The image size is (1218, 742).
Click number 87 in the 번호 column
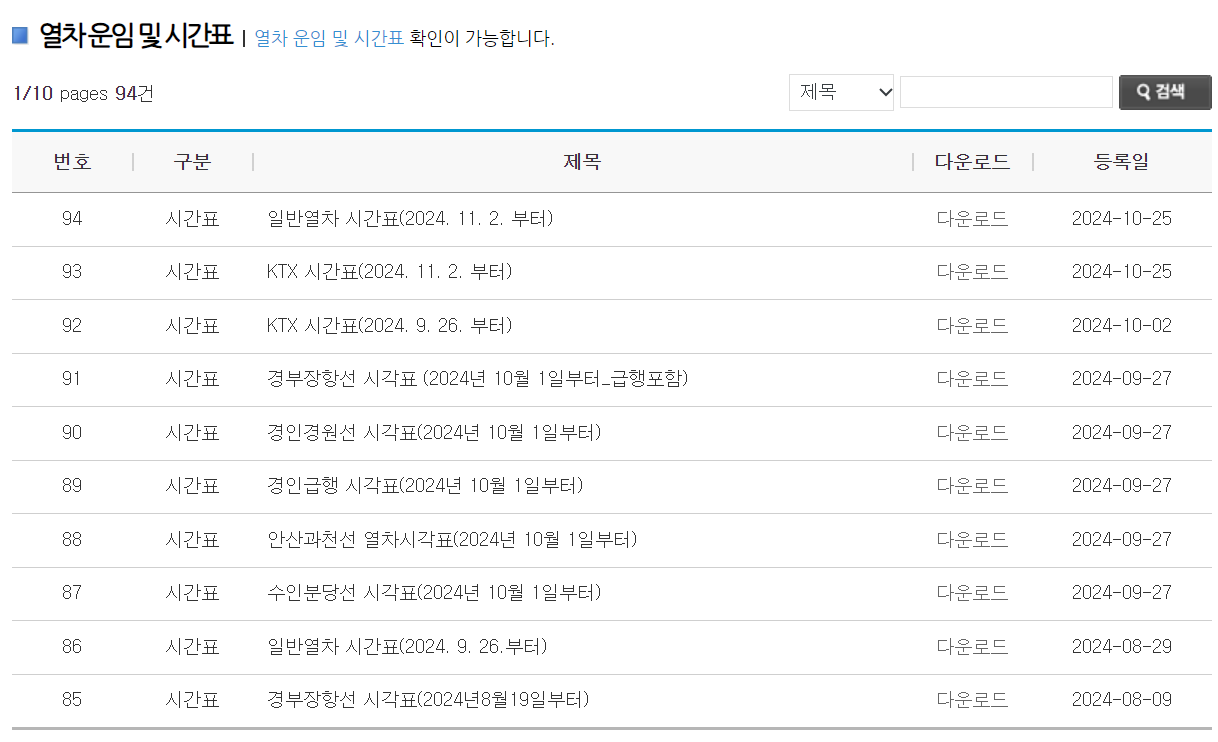tap(72, 593)
